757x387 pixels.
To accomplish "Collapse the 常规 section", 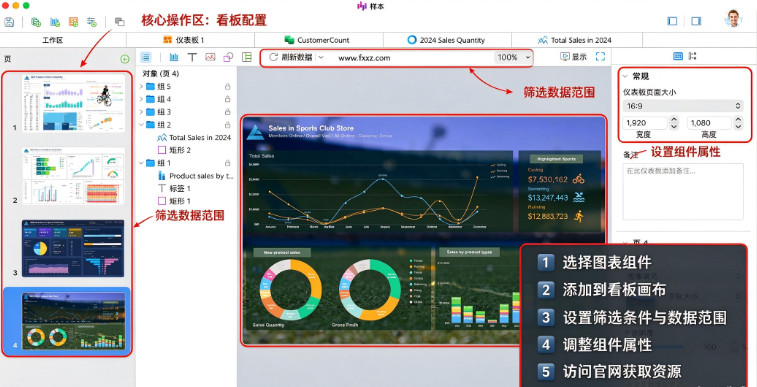I will tap(625, 76).
